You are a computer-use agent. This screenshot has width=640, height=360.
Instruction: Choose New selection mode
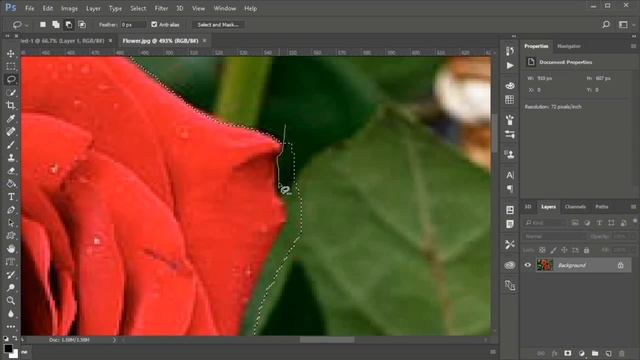point(42,24)
